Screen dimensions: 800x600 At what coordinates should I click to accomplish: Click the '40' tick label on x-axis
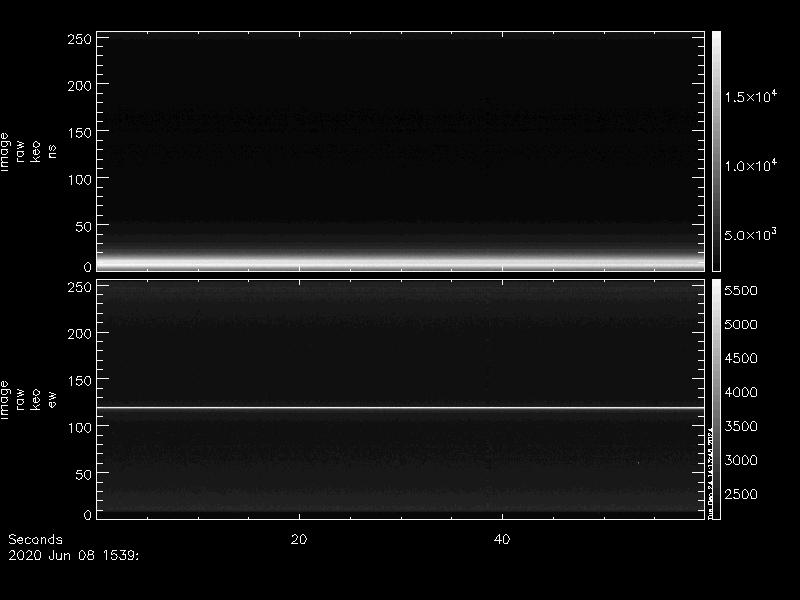[x=502, y=539]
